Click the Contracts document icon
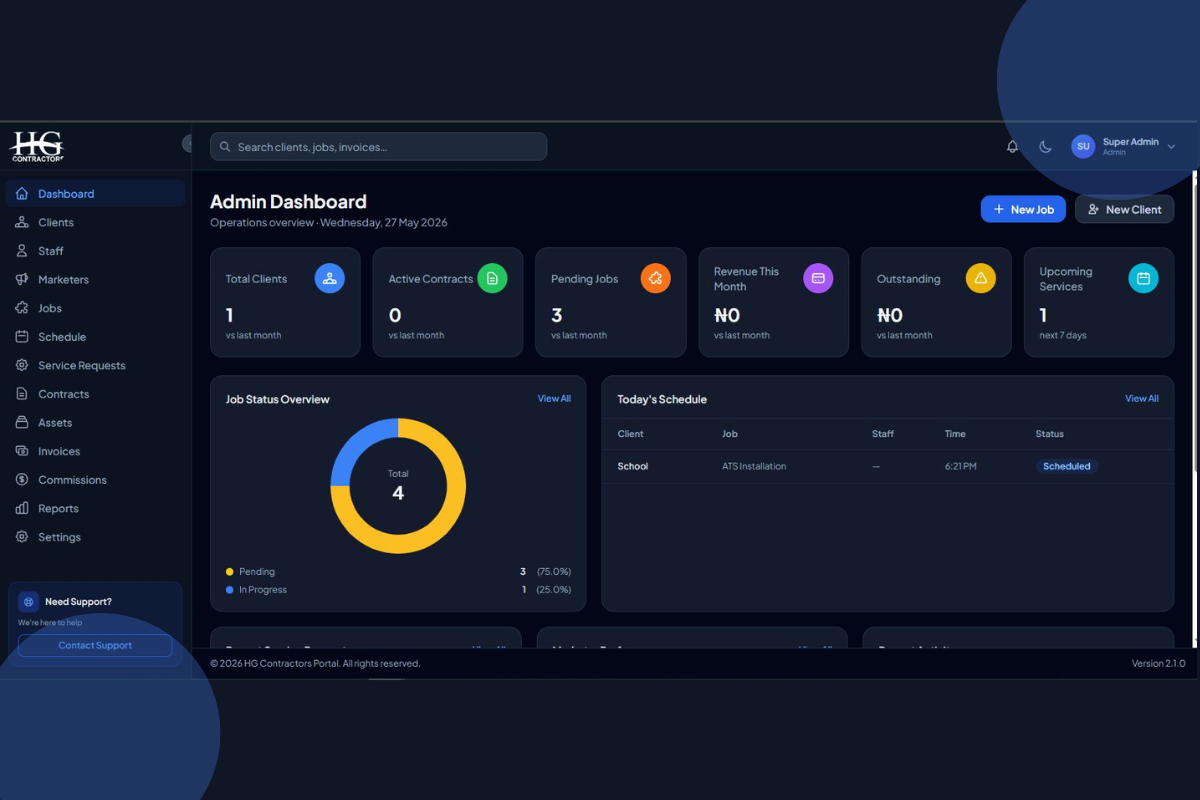1200x800 pixels. (x=22, y=394)
